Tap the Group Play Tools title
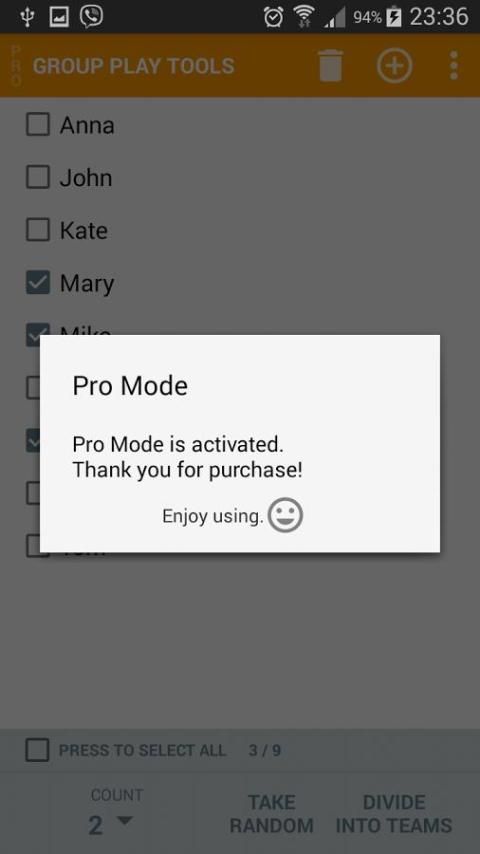The height and width of the screenshot is (854, 480). (x=133, y=66)
